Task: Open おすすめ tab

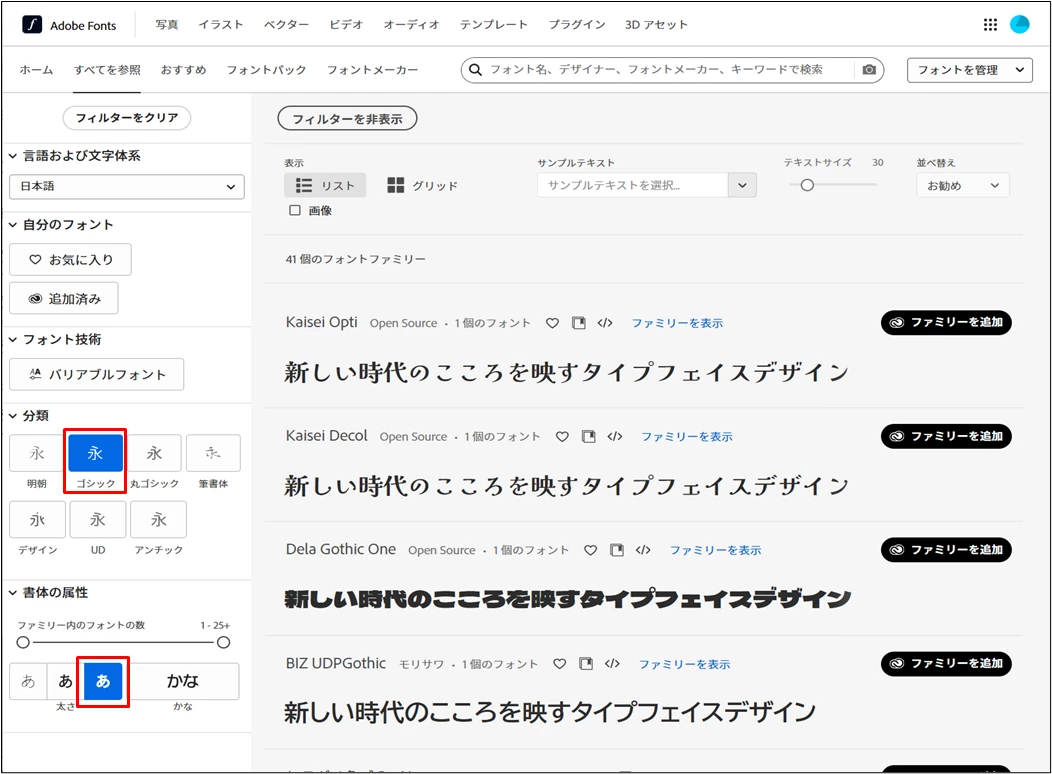Action: (x=183, y=70)
